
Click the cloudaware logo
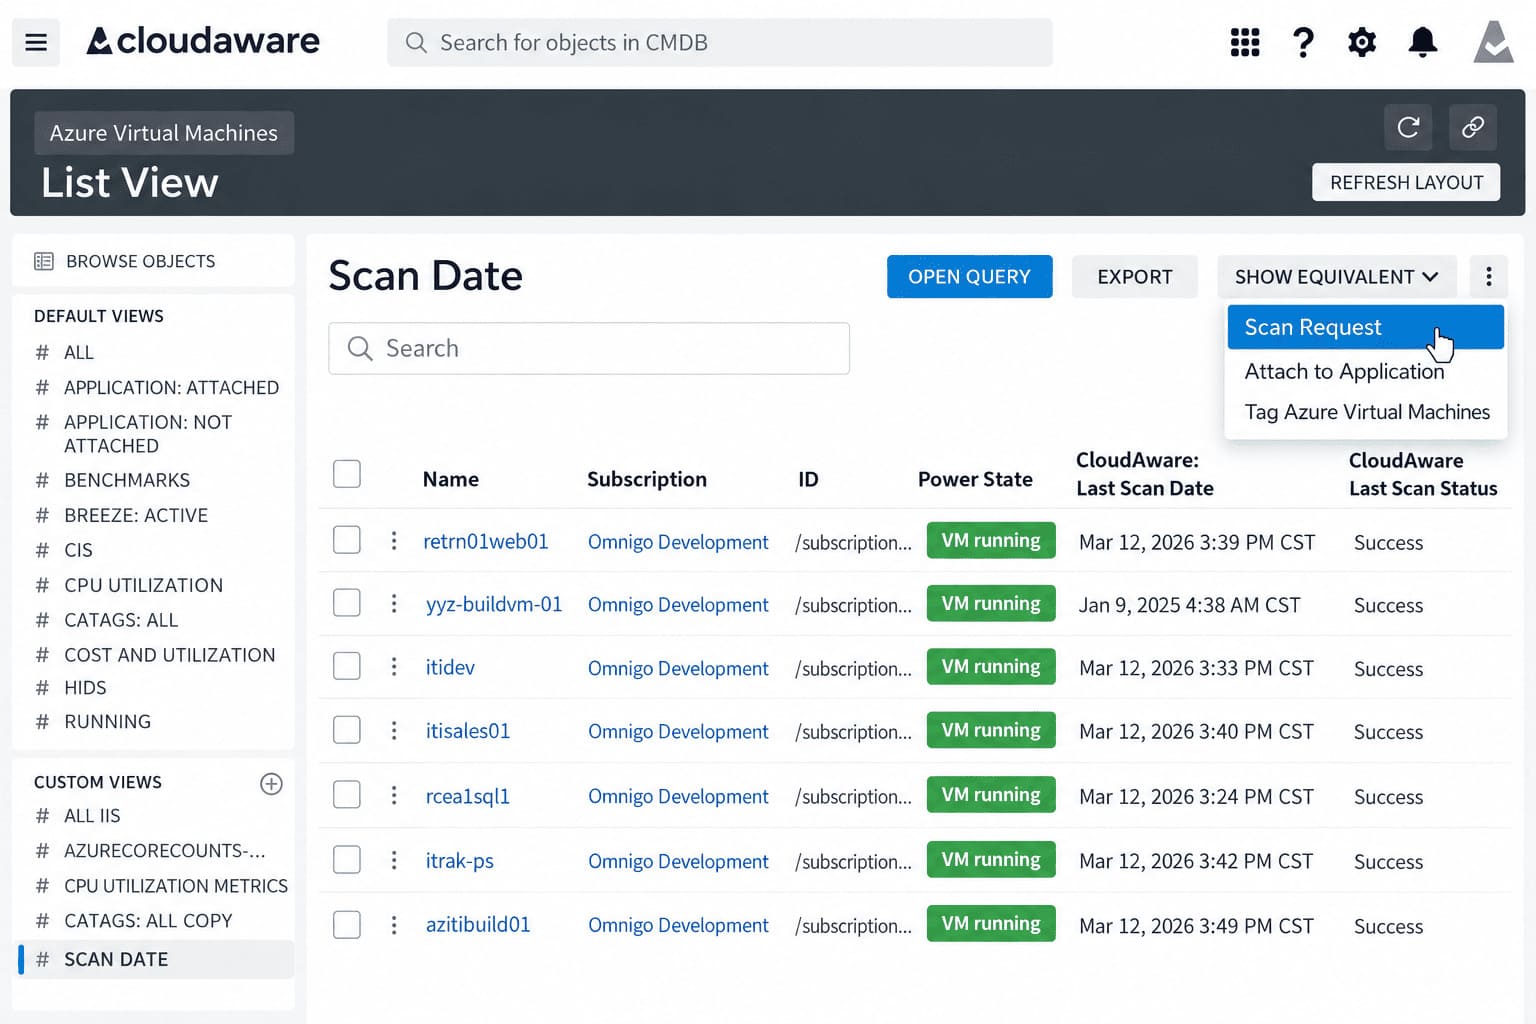coord(203,41)
